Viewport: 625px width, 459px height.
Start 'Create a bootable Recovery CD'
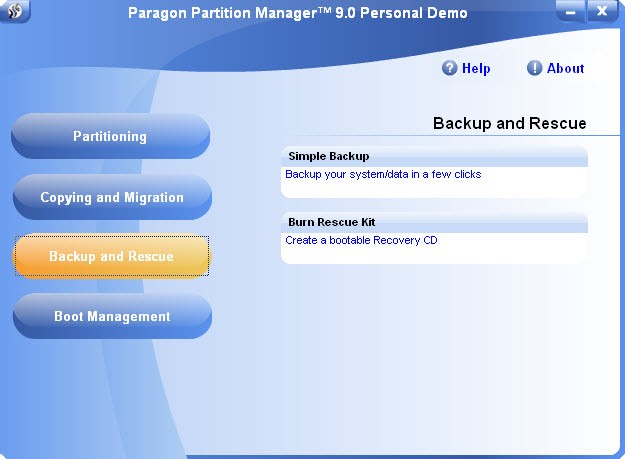[361, 240]
